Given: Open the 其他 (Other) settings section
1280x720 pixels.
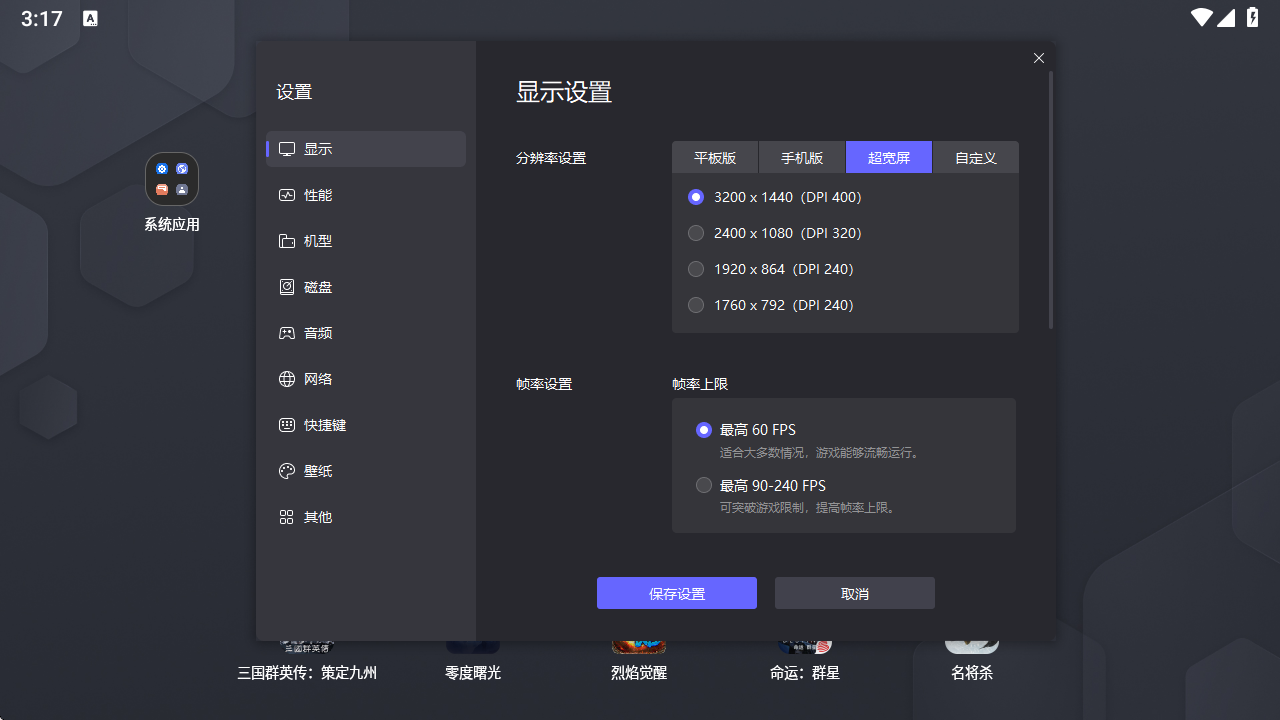Looking at the screenshot, I should (x=316, y=517).
